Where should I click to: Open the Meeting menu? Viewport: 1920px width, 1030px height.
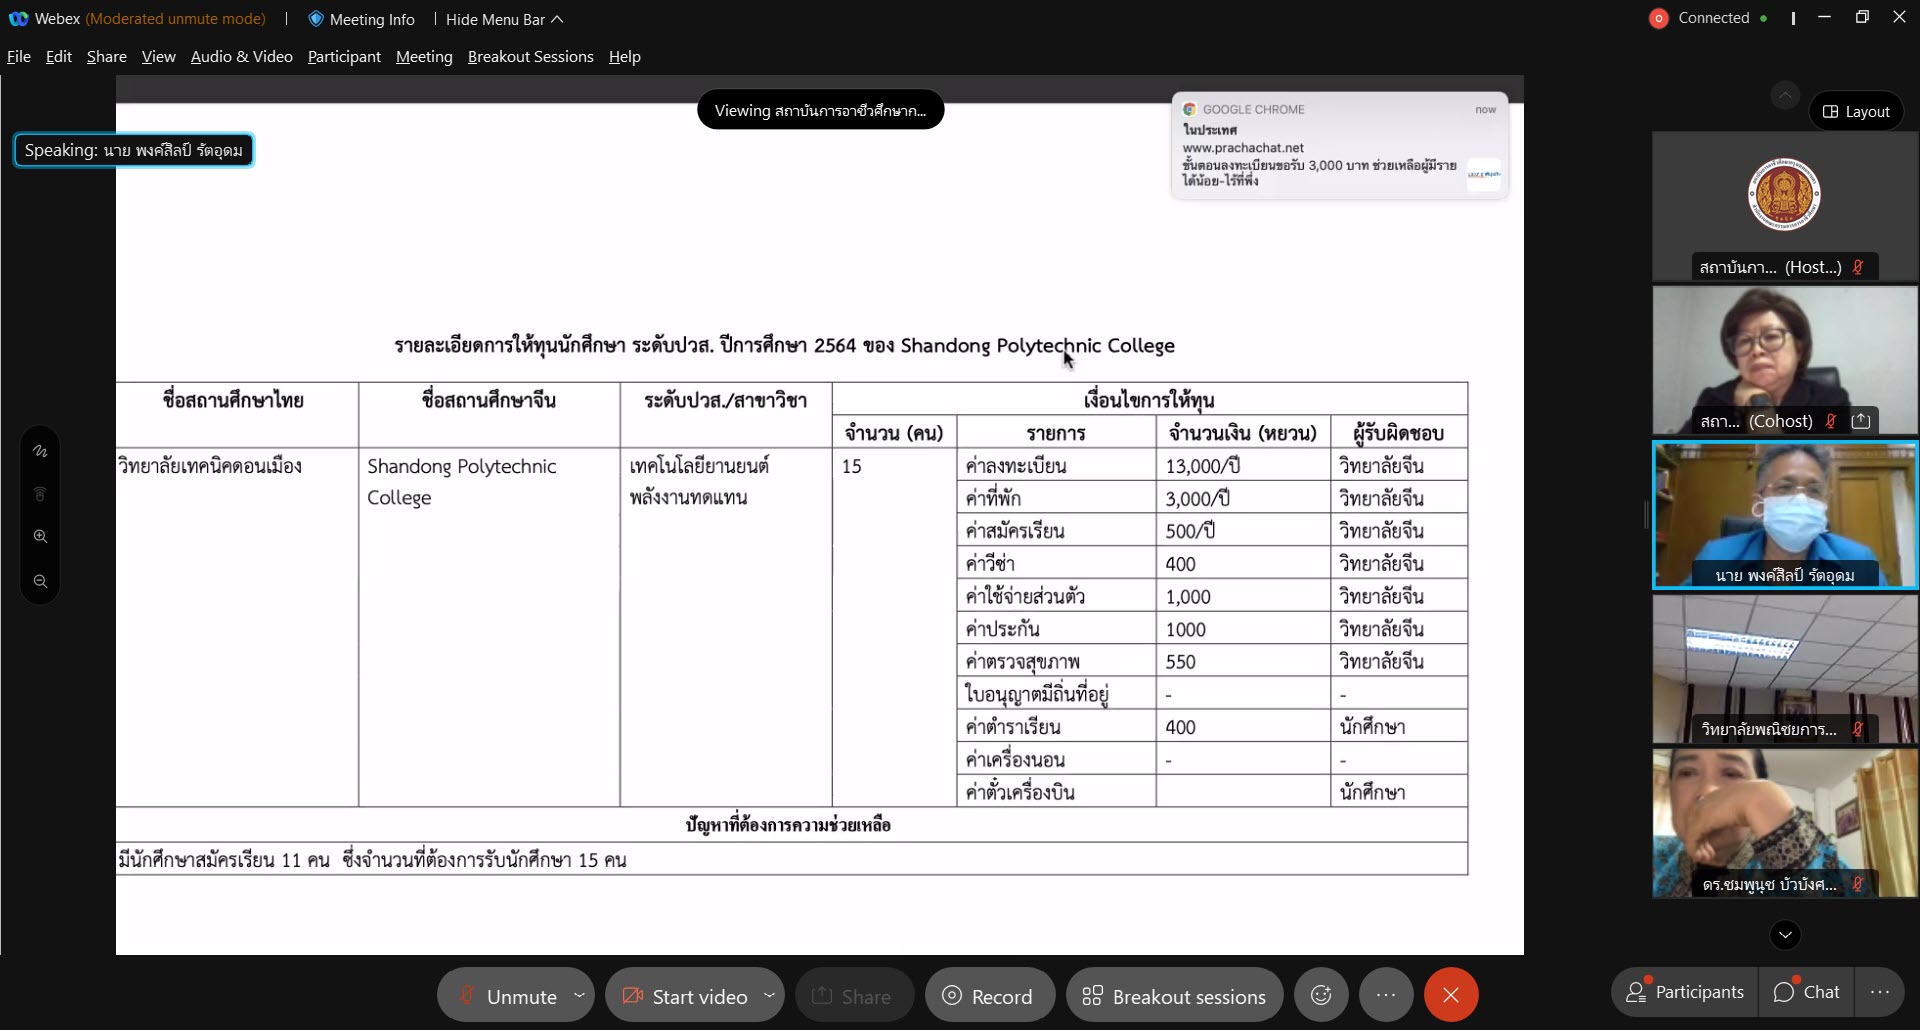424,57
